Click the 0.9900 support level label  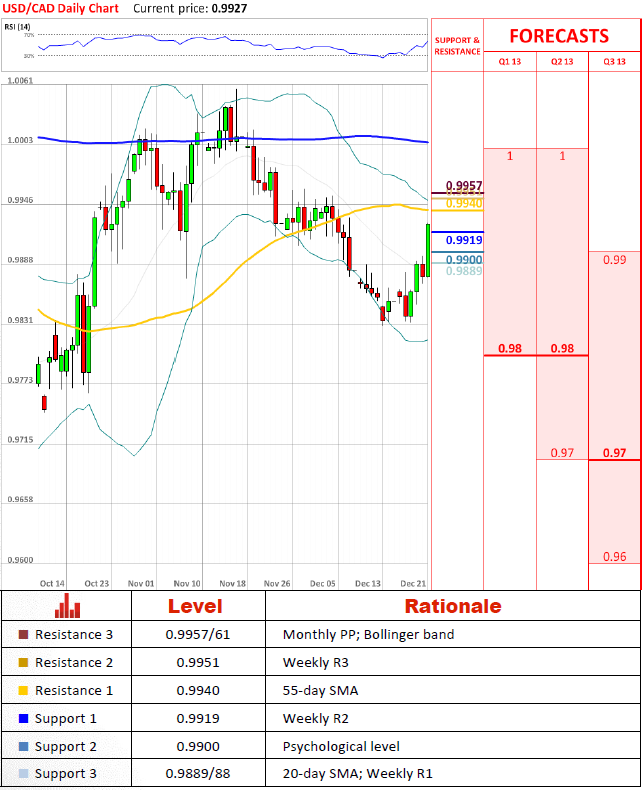point(464,259)
